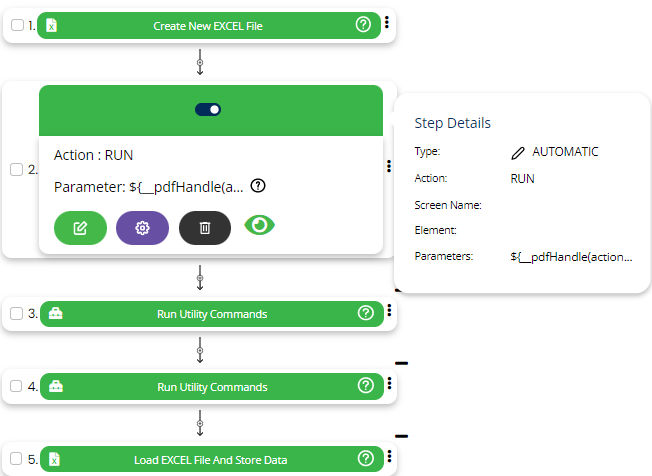The image size is (652, 476).
Task: Check the checkbox for step 1
Action: click(17, 26)
